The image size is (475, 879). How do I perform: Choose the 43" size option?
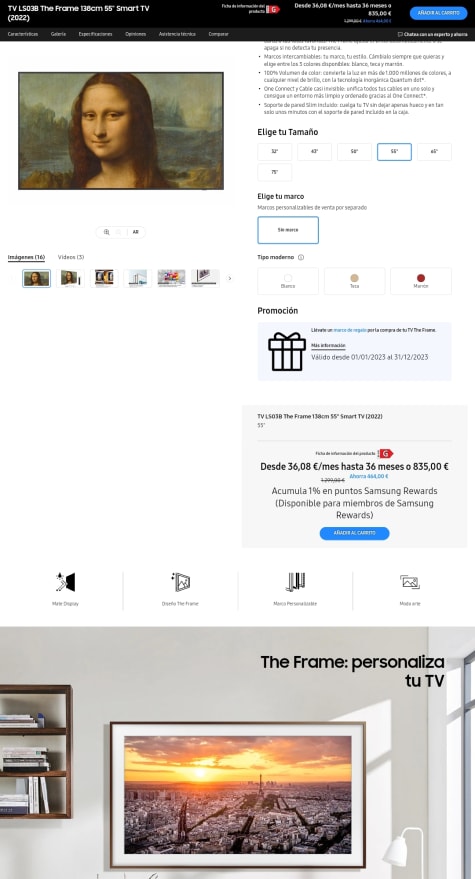click(314, 152)
